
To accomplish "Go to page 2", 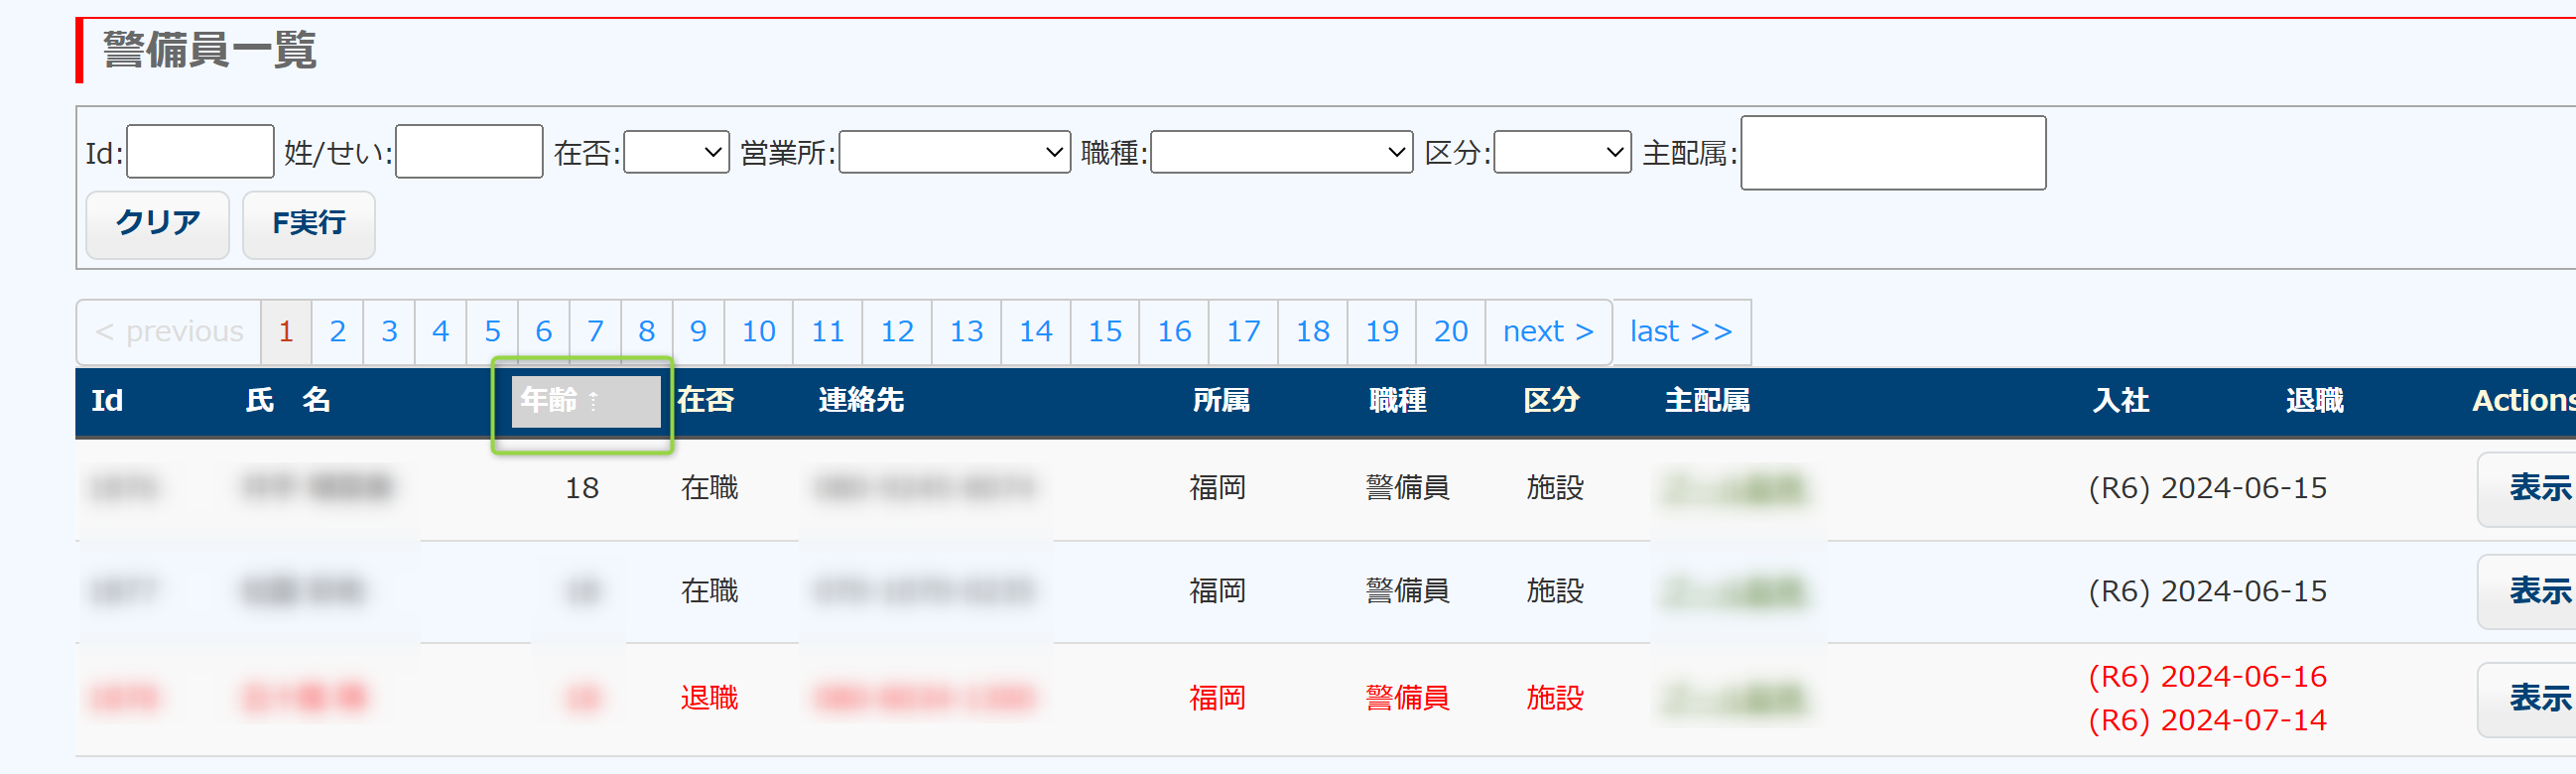I will 337,332.
